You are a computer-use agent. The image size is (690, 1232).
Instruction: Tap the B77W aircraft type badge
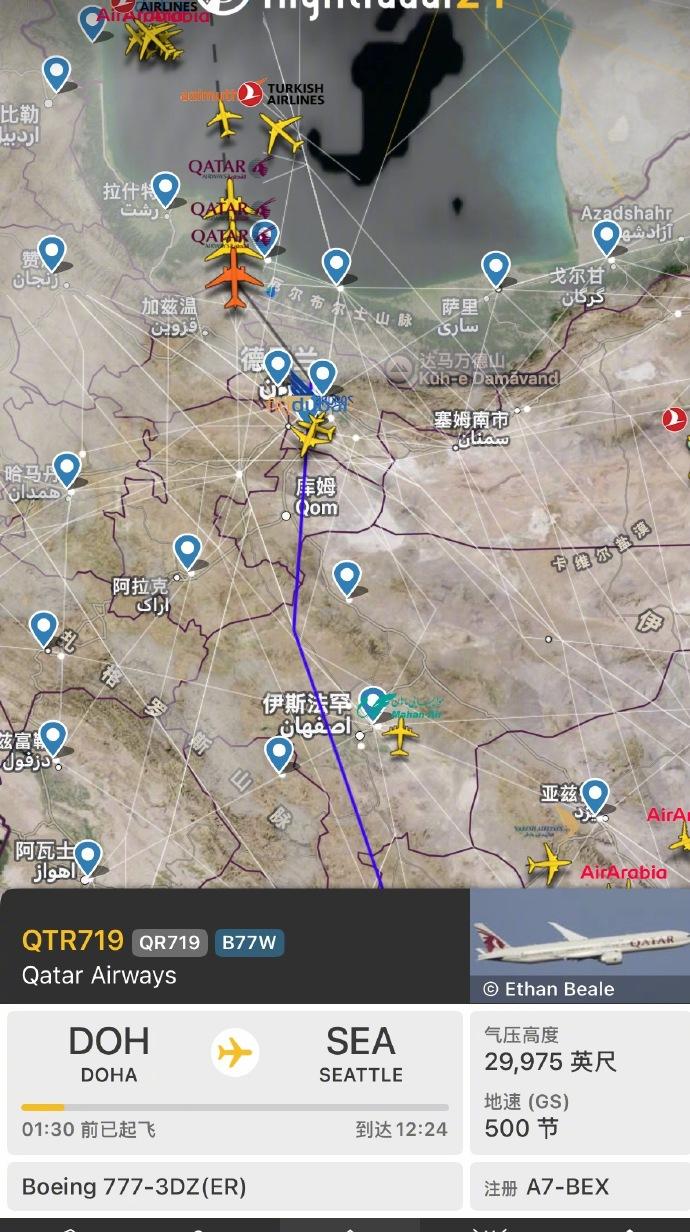[249, 942]
